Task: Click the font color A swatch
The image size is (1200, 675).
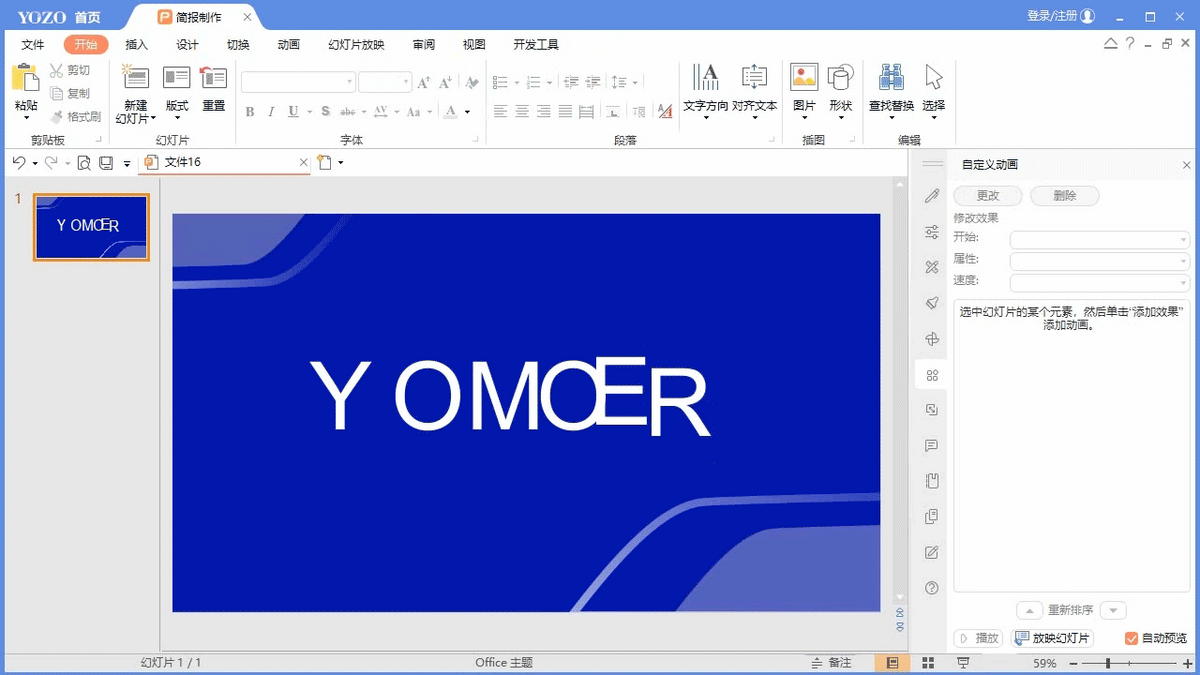Action: coord(451,112)
